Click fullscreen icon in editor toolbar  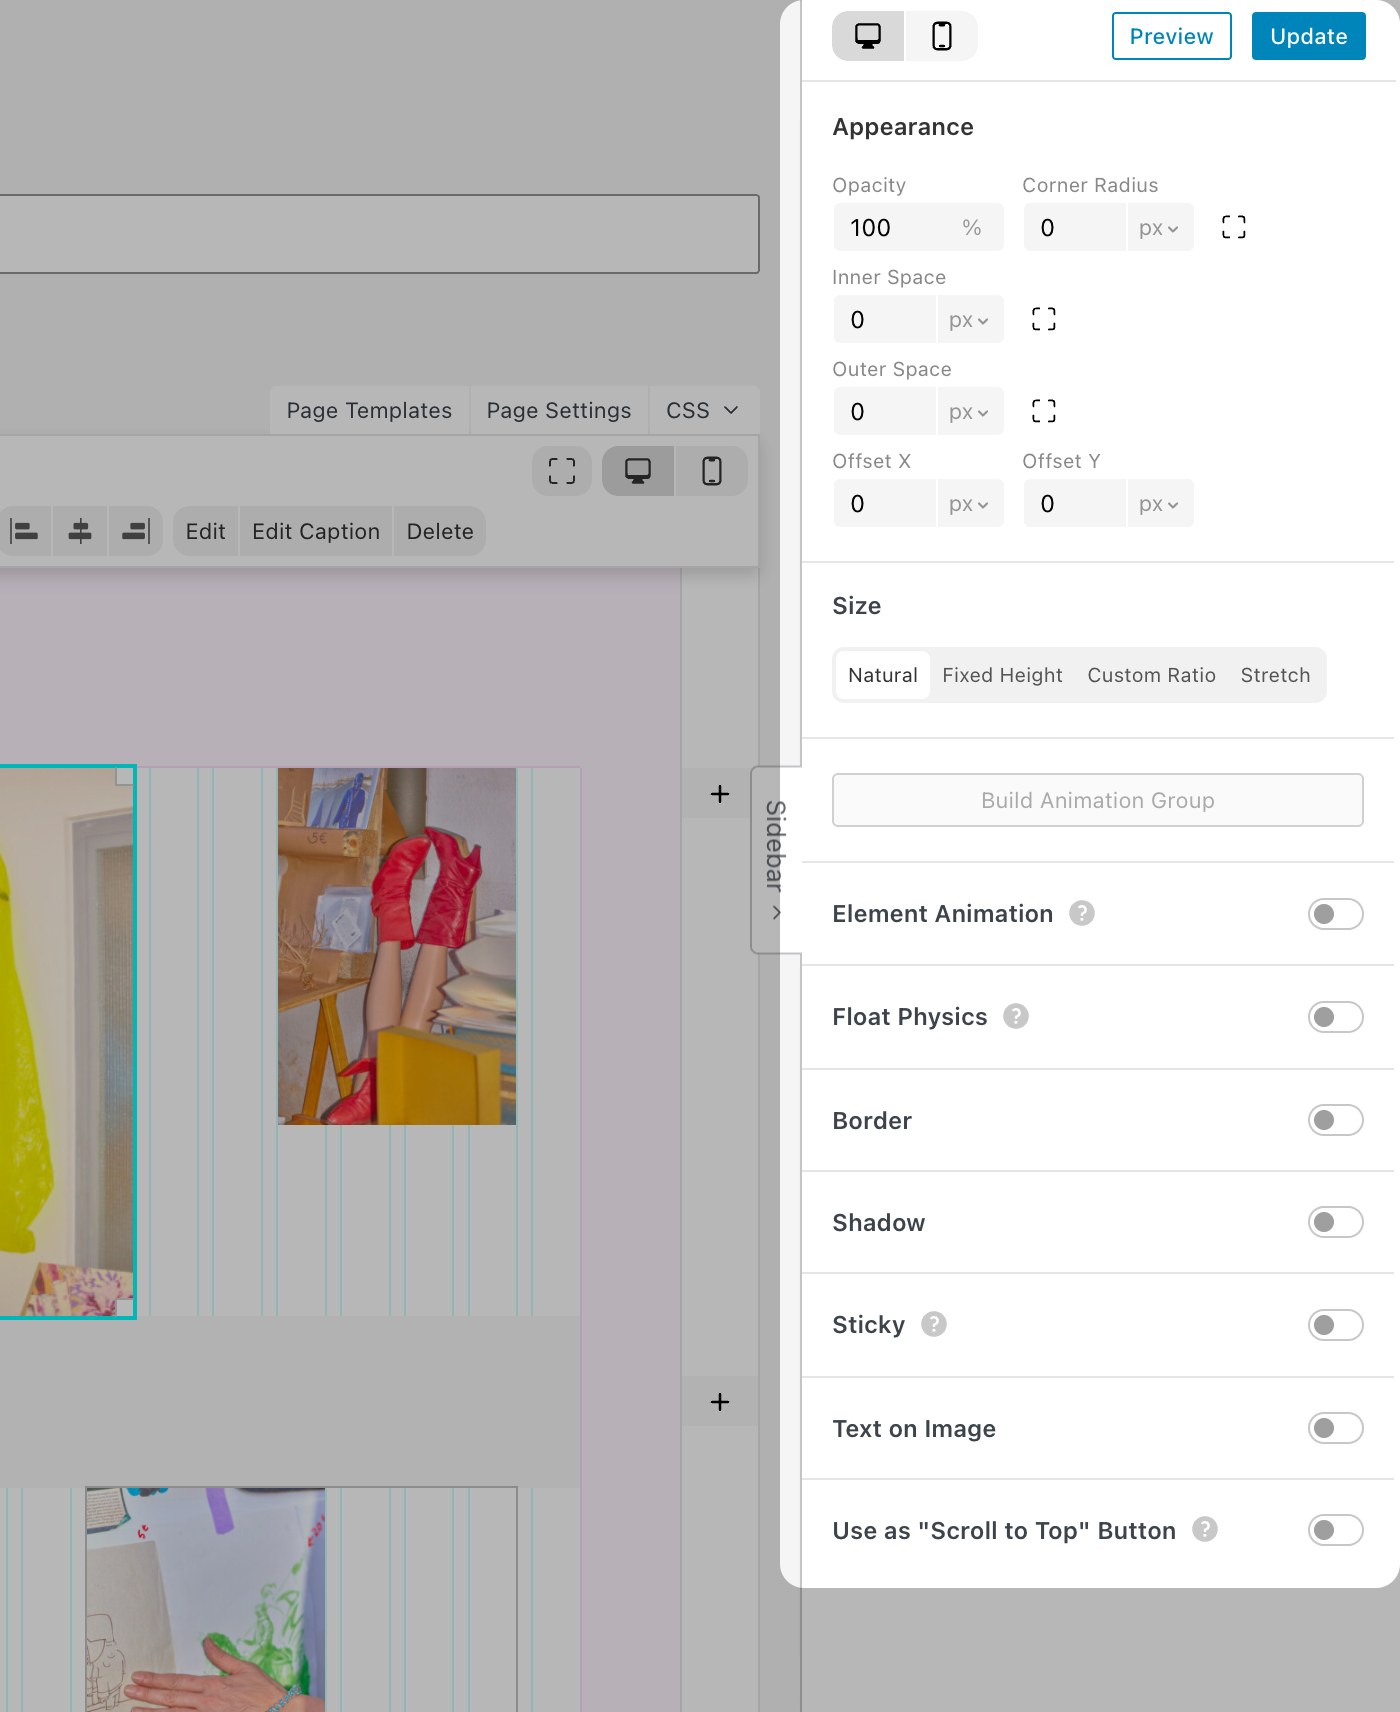pos(562,471)
